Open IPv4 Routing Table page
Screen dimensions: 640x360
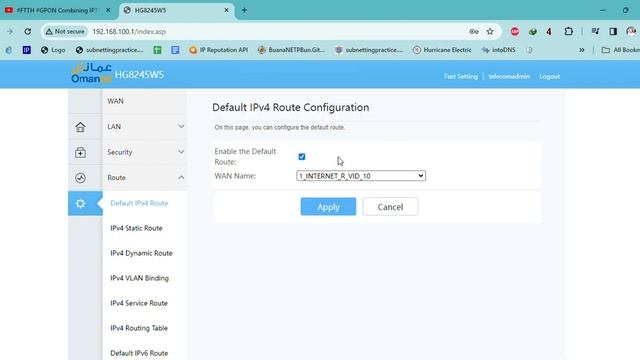tap(139, 328)
